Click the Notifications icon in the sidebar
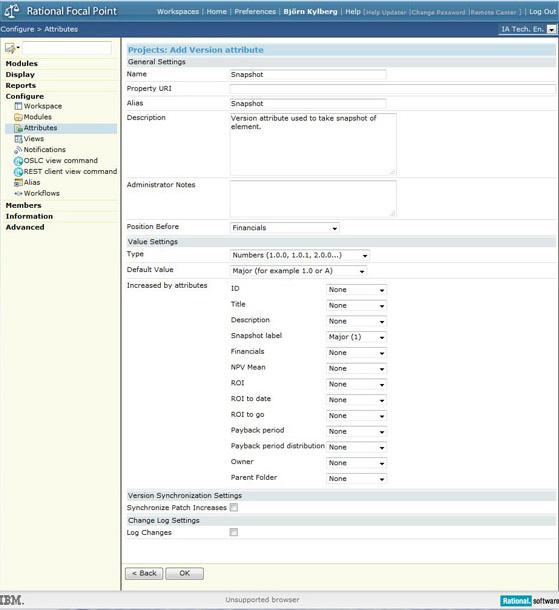Screen dimensions: 559x610 [x=18, y=150]
